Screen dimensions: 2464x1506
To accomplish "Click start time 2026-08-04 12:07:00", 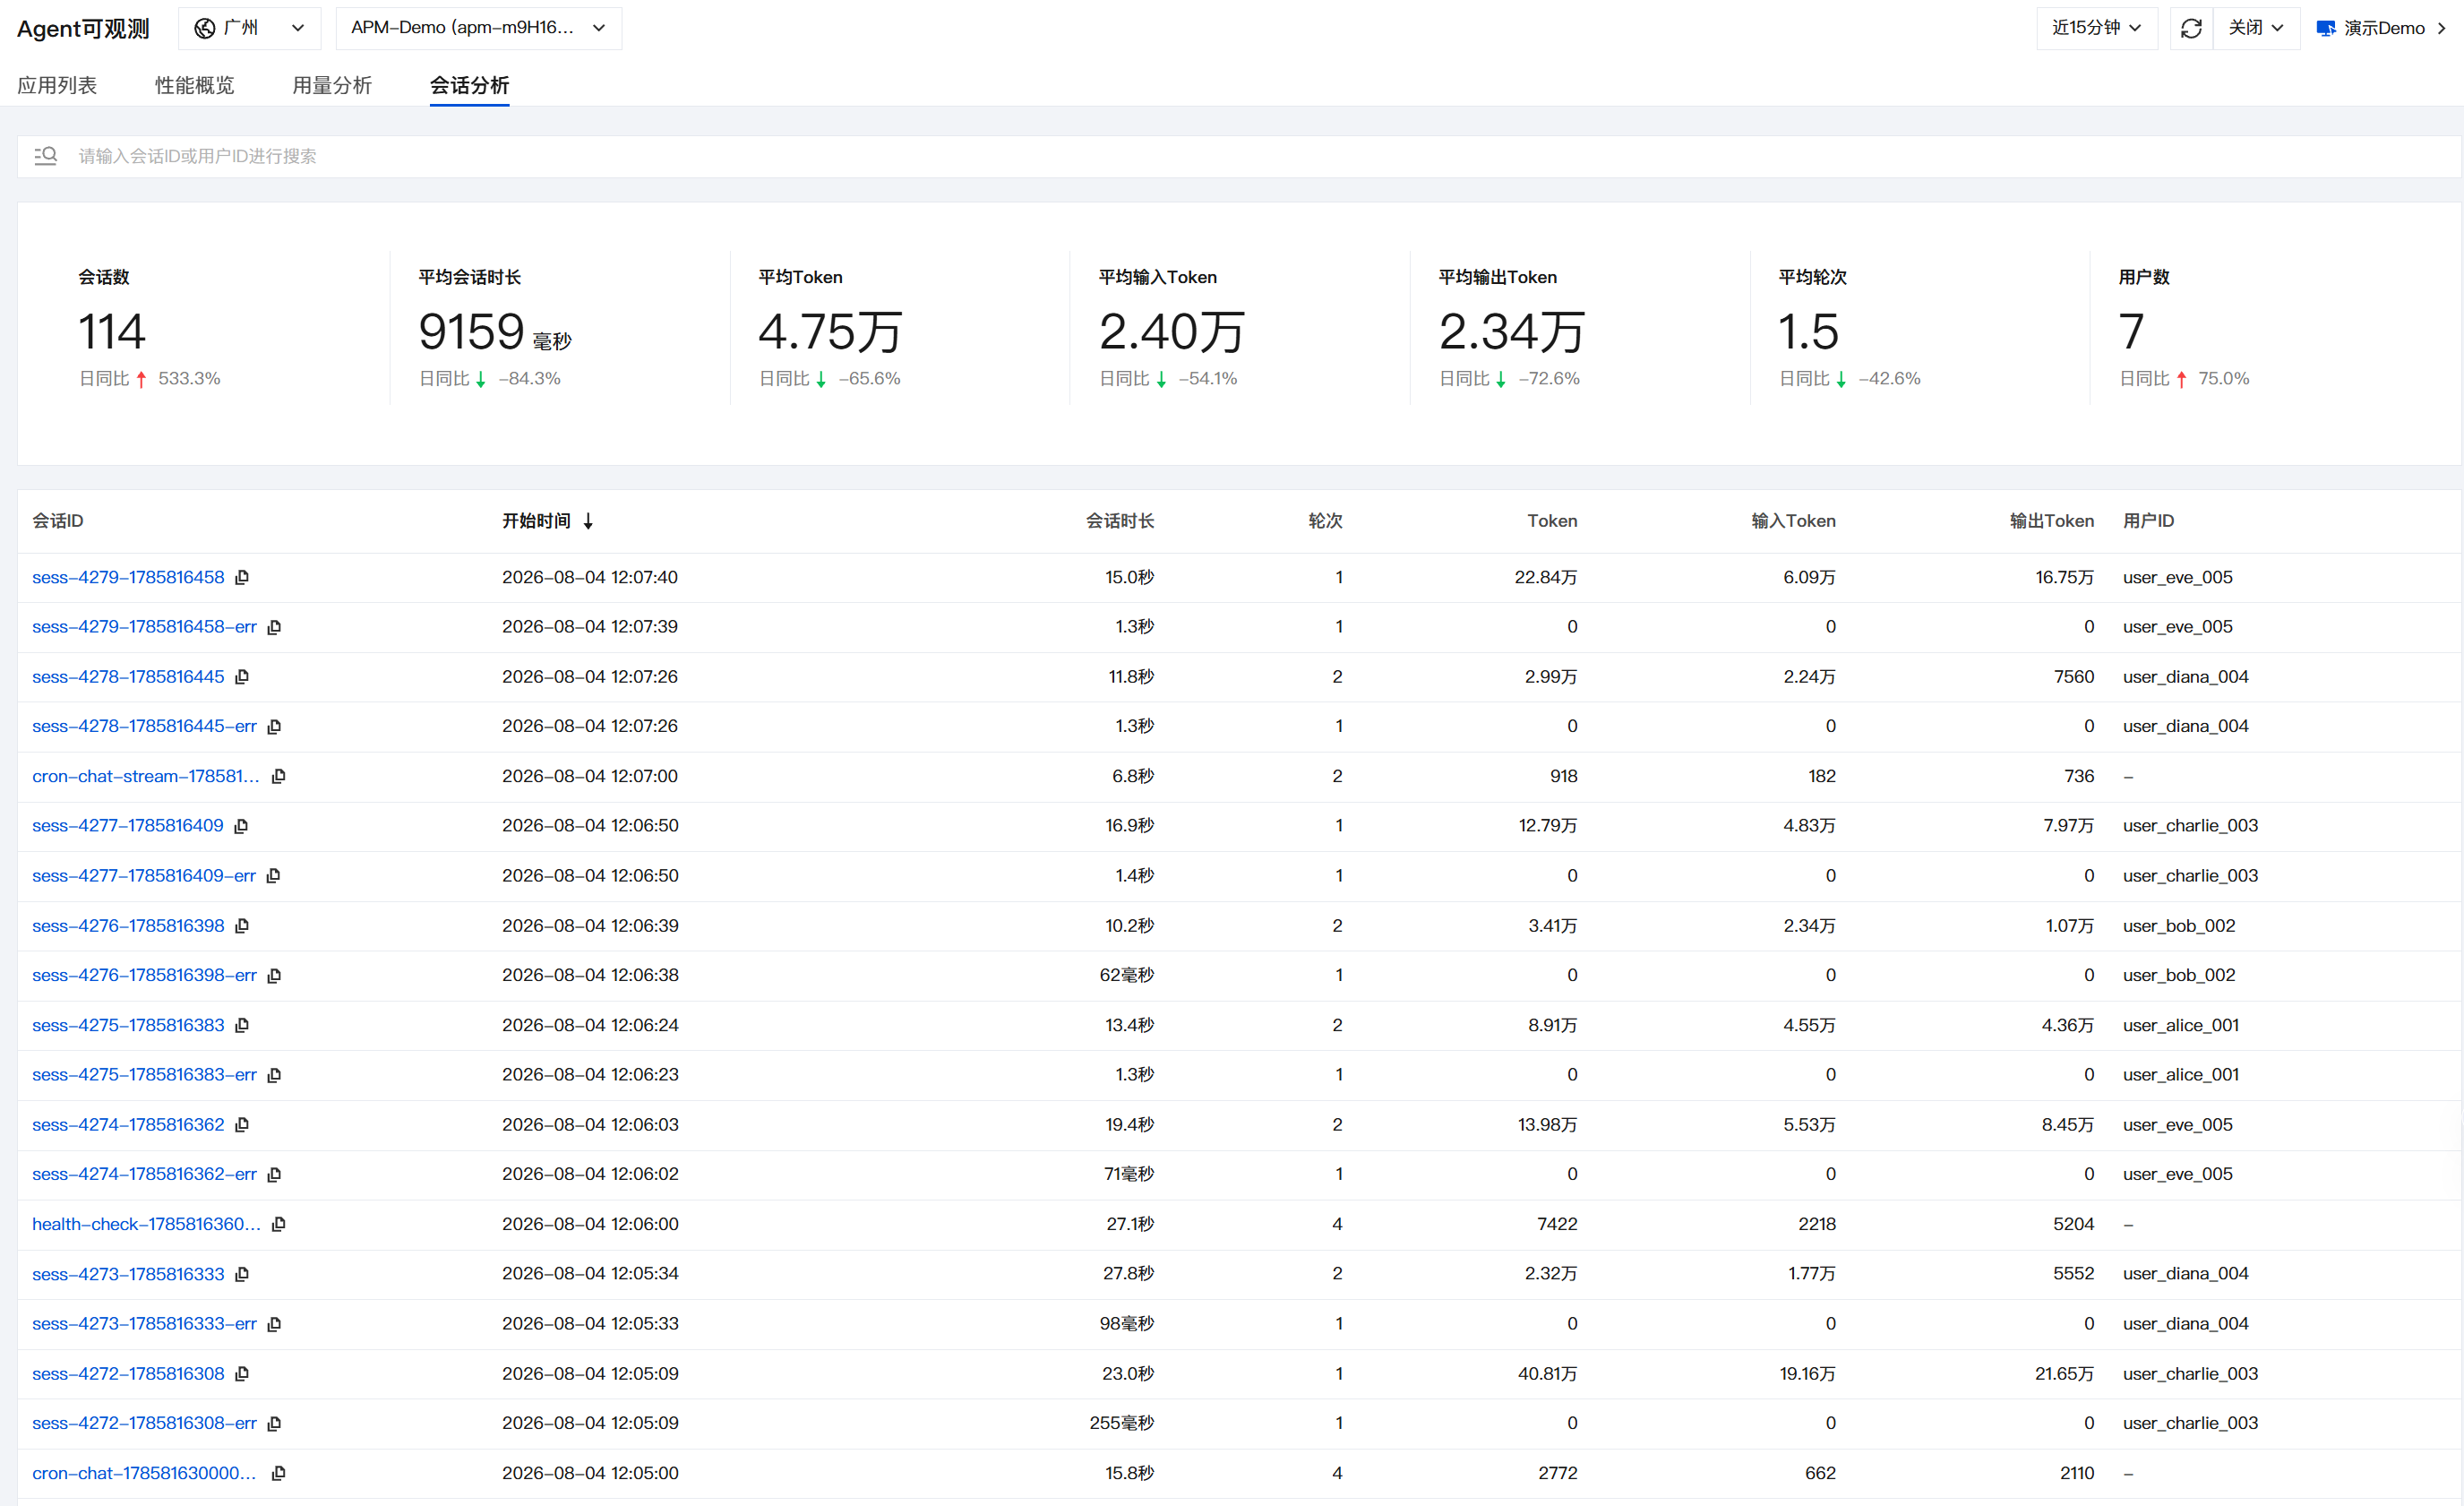I will (590, 776).
